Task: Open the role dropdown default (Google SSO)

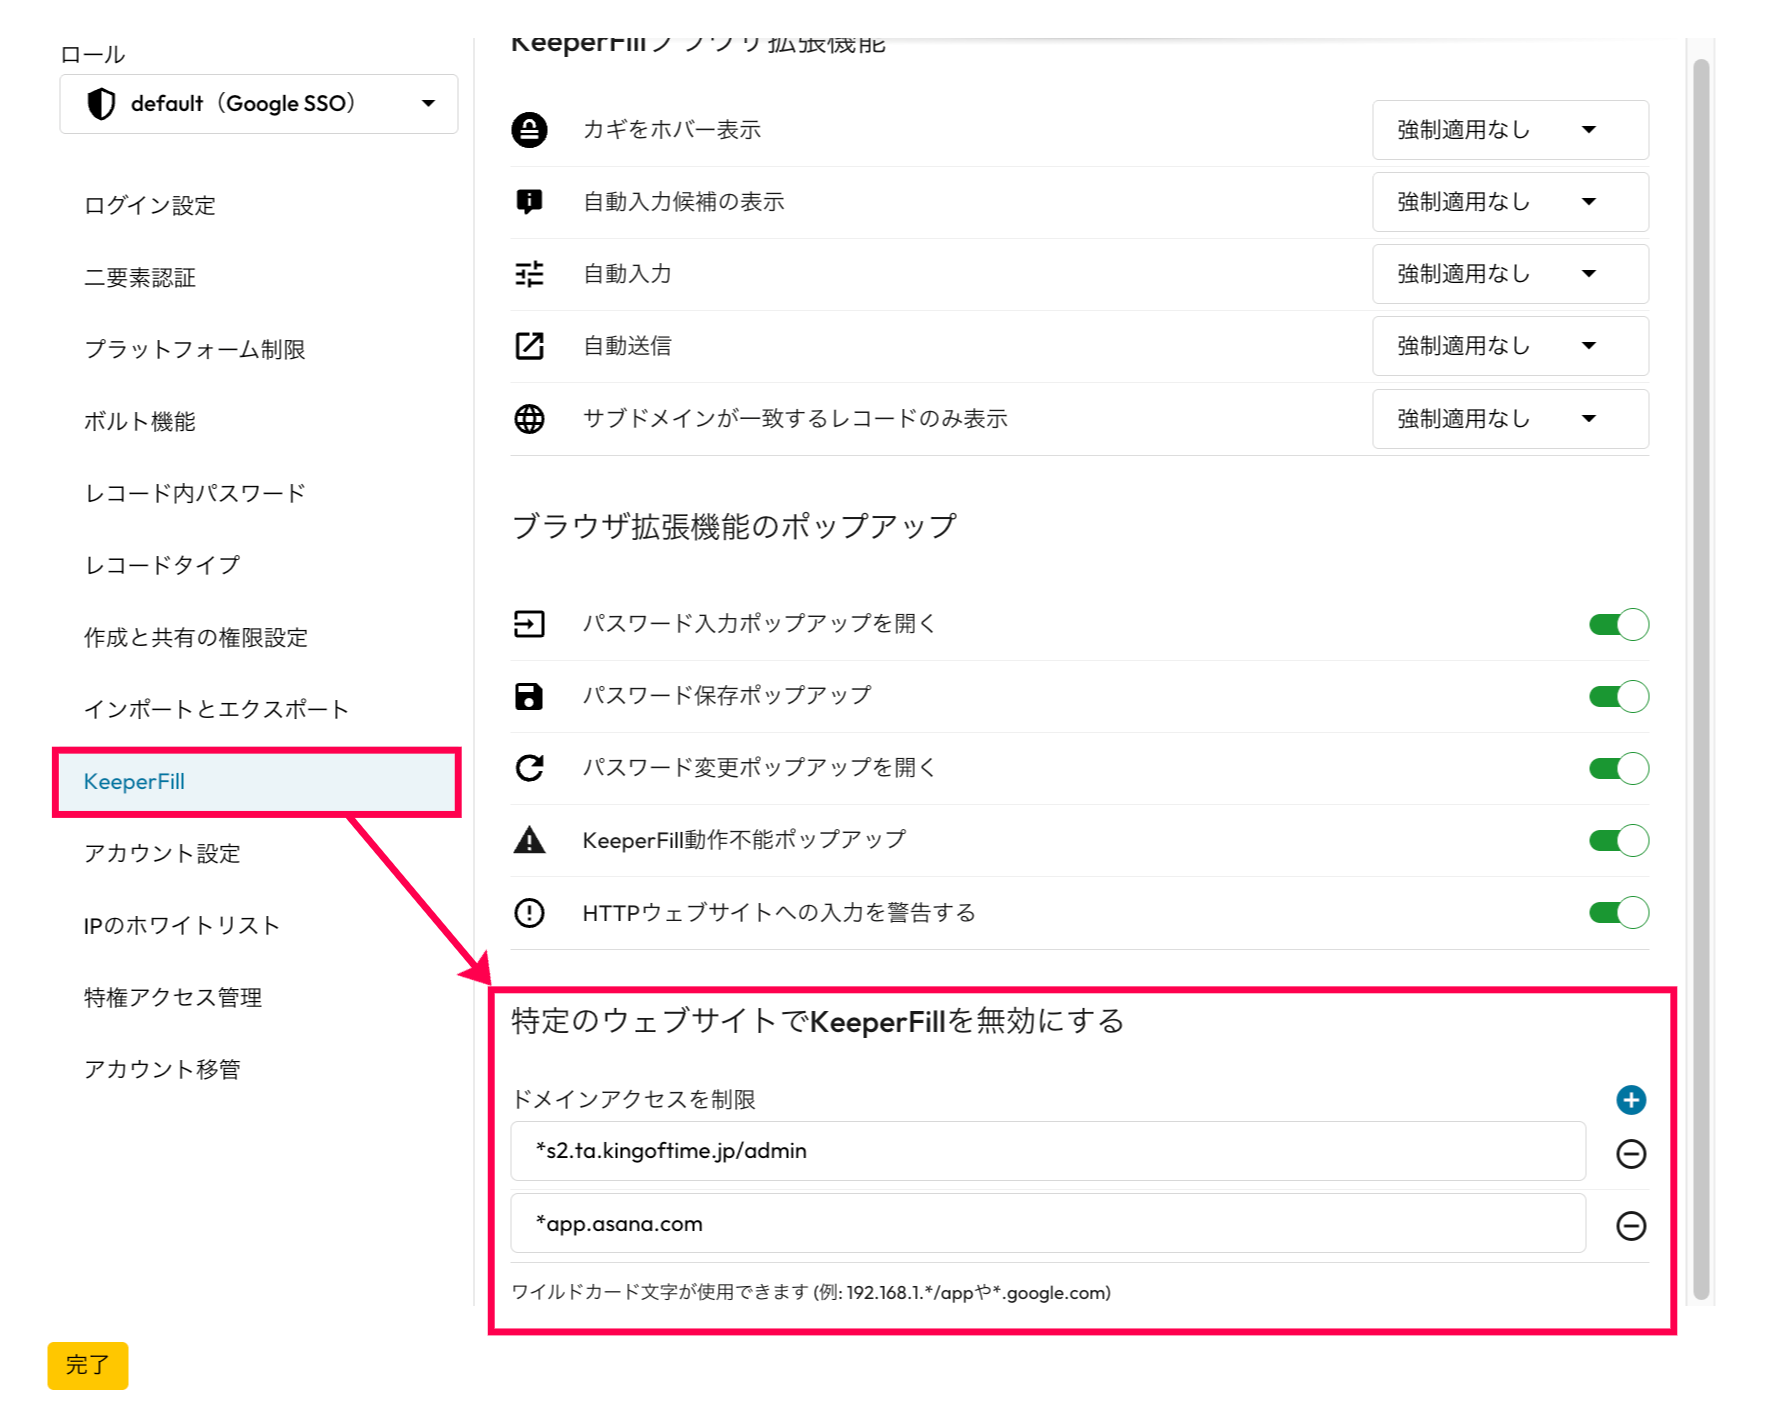Action: (x=259, y=104)
